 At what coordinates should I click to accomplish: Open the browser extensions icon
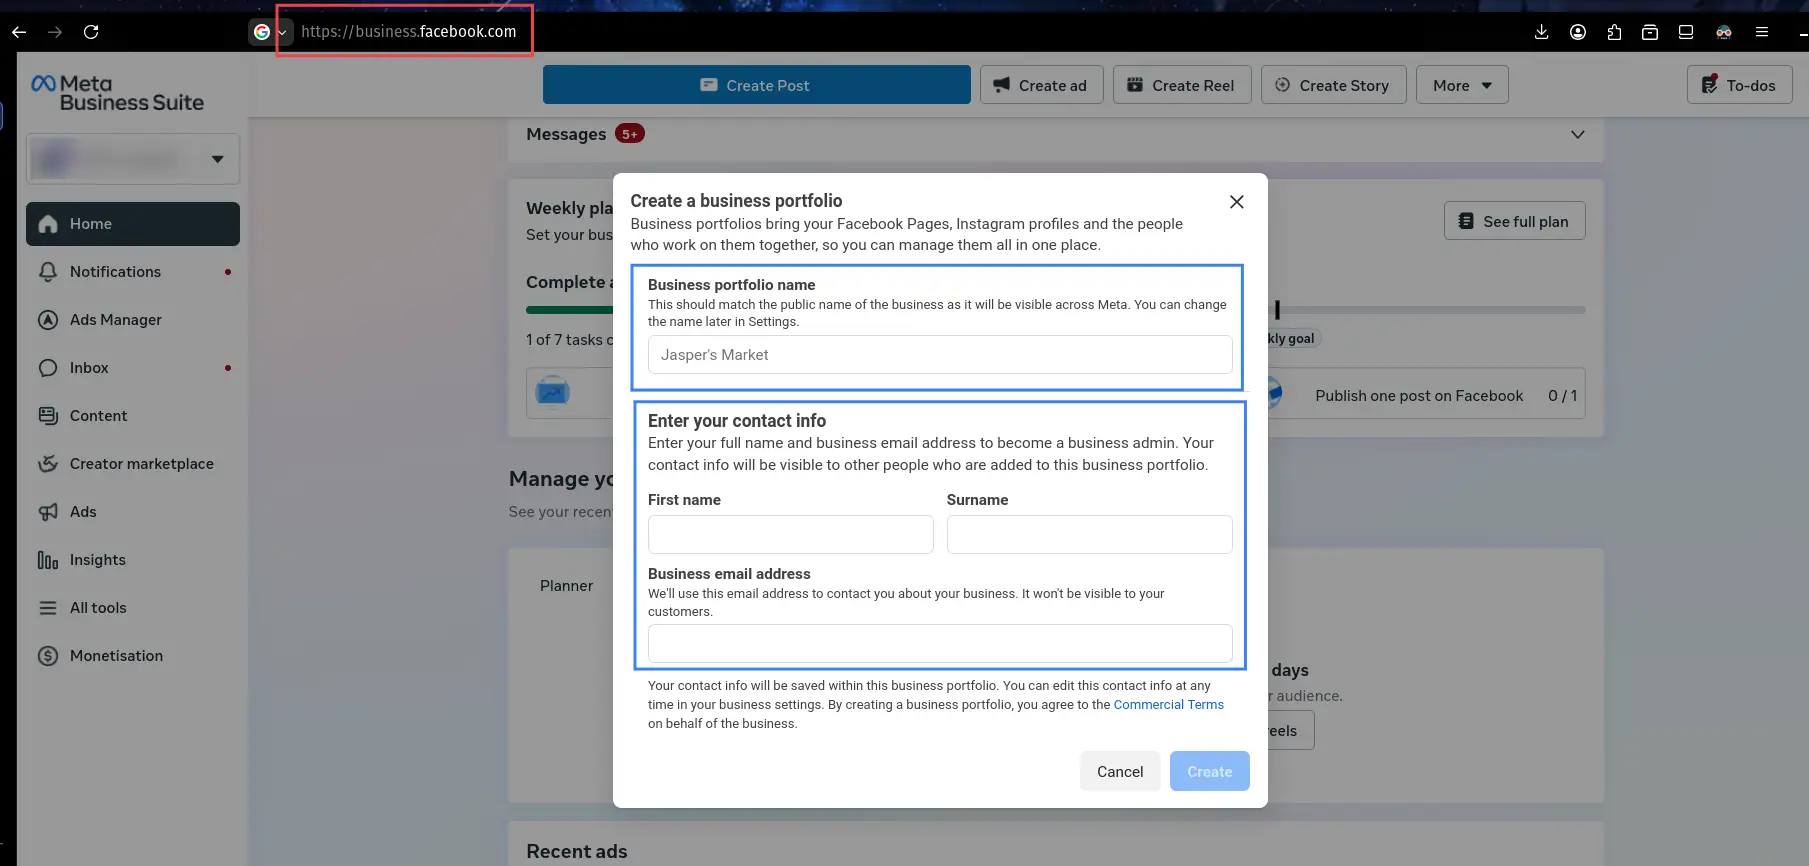pos(1614,32)
